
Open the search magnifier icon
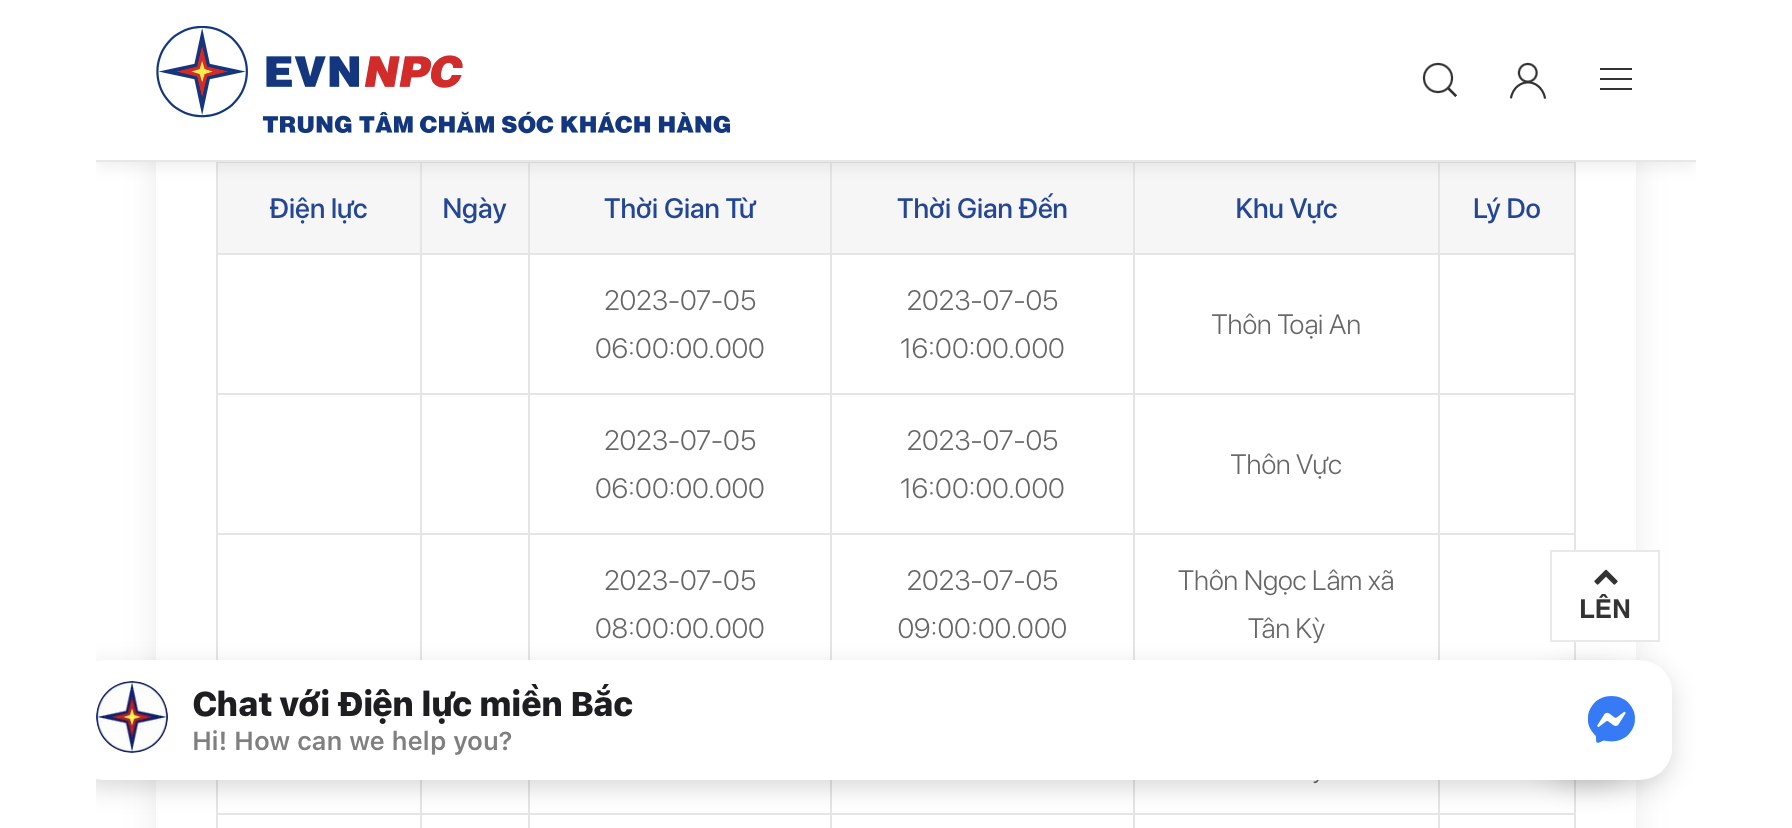pyautogui.click(x=1440, y=80)
